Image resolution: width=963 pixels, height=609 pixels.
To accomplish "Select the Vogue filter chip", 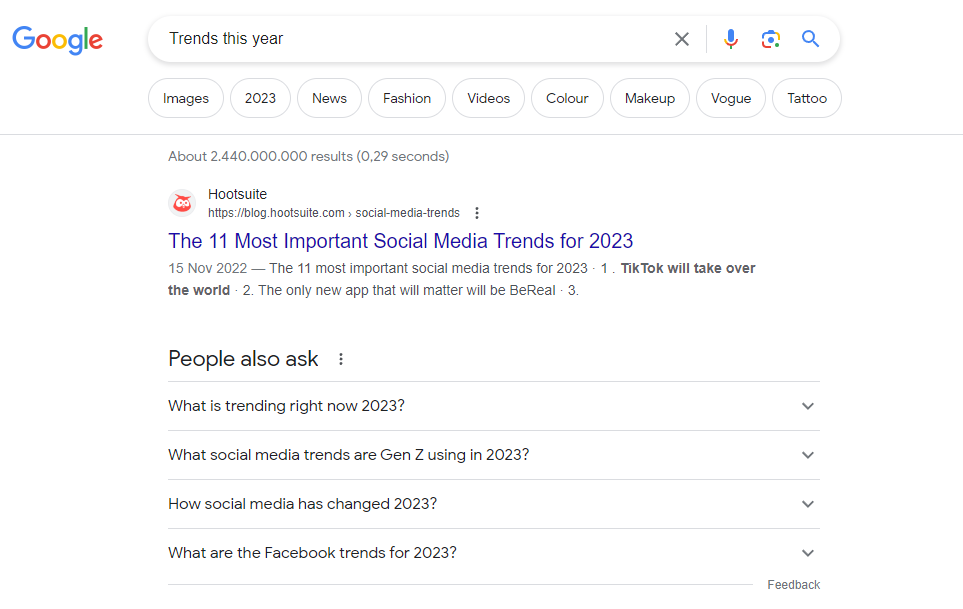I will (x=731, y=98).
